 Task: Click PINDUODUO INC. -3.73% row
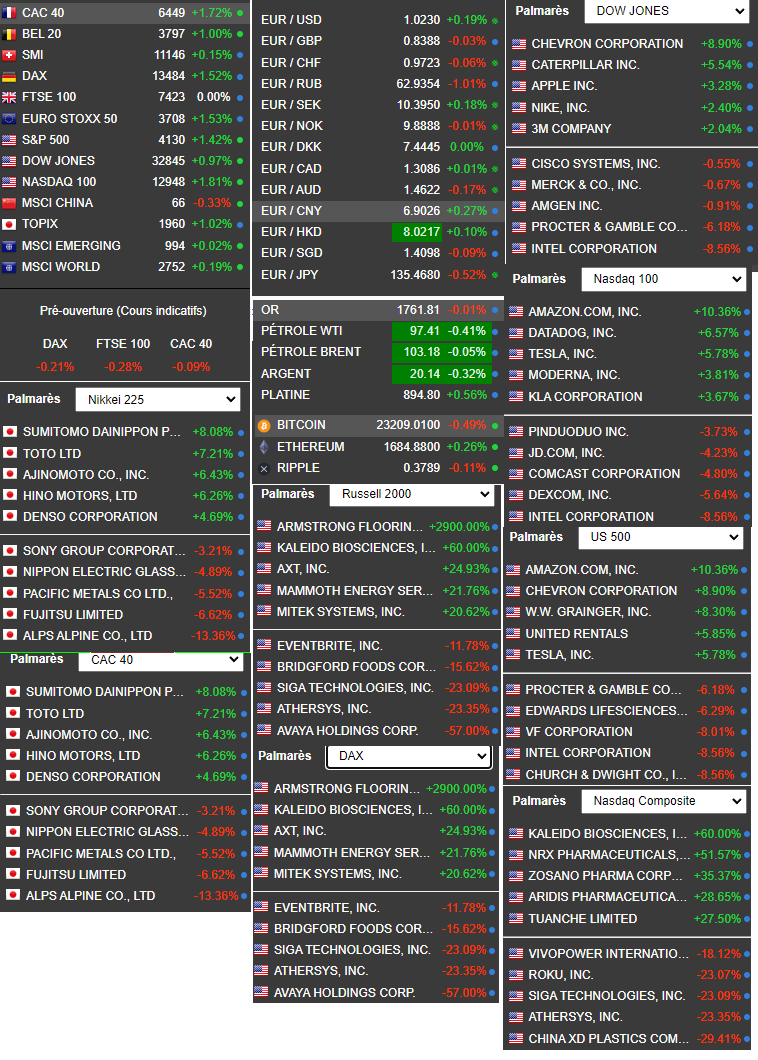coord(628,431)
